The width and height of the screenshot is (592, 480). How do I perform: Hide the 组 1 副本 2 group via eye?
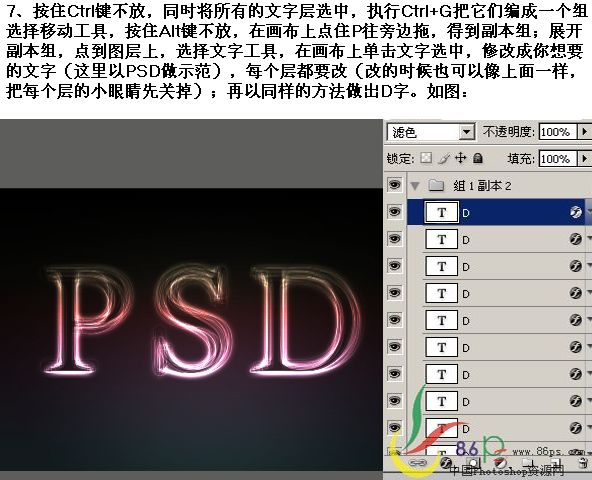coord(395,185)
